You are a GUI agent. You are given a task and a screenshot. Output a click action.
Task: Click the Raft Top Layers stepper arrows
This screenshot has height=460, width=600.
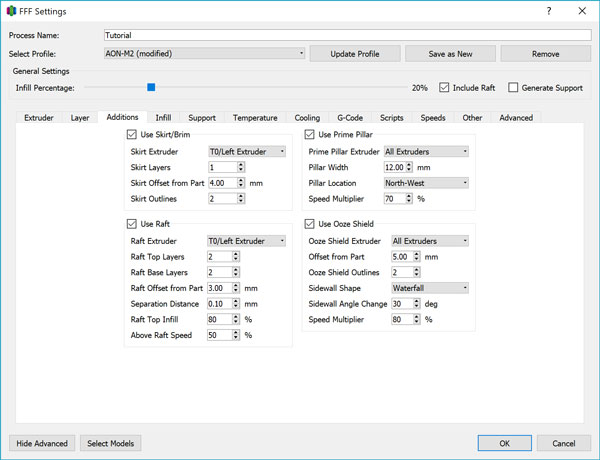pyautogui.click(x=236, y=257)
